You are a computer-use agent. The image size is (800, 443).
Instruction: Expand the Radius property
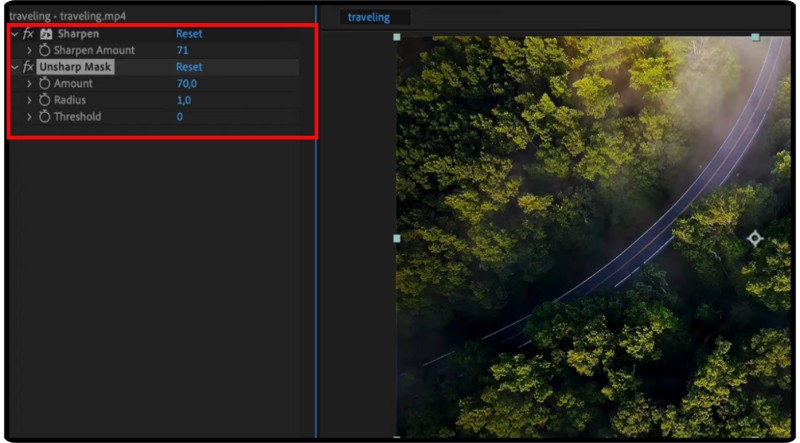tap(29, 100)
